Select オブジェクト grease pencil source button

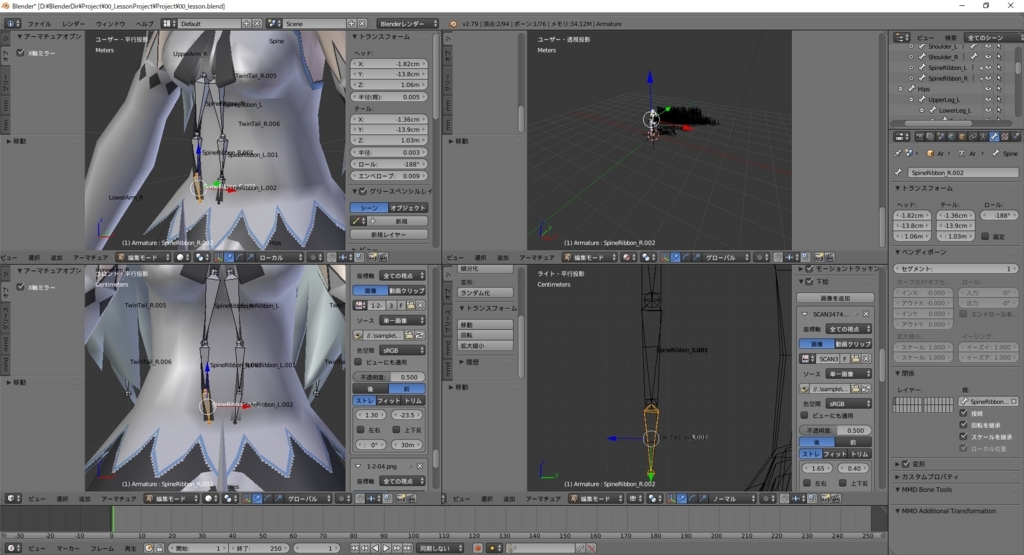click(x=408, y=208)
